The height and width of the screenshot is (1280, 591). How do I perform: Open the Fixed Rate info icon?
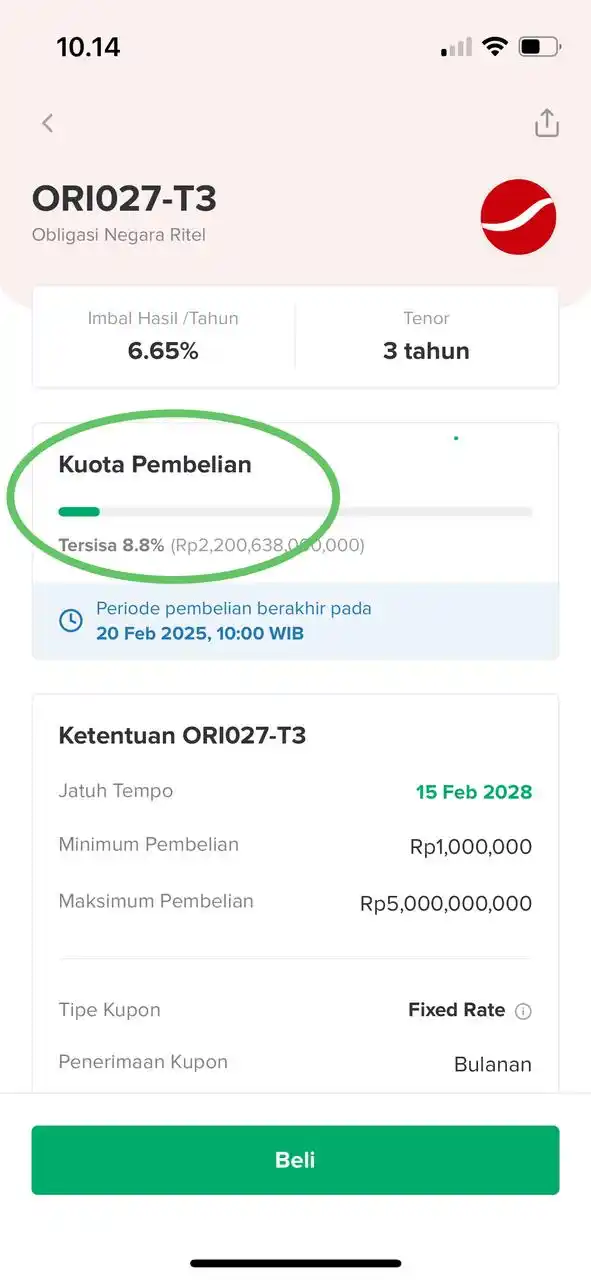(523, 1011)
